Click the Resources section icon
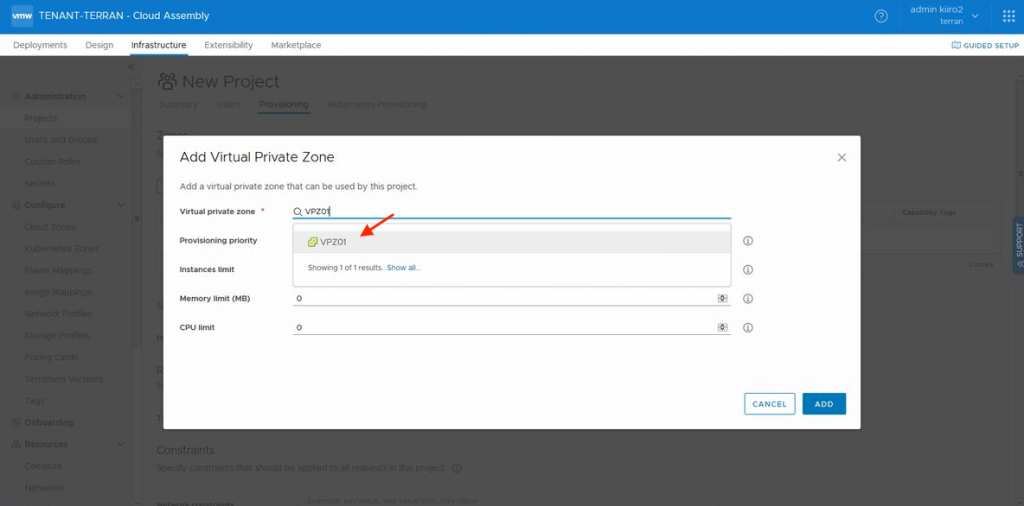The image size is (1024, 506). 16,444
